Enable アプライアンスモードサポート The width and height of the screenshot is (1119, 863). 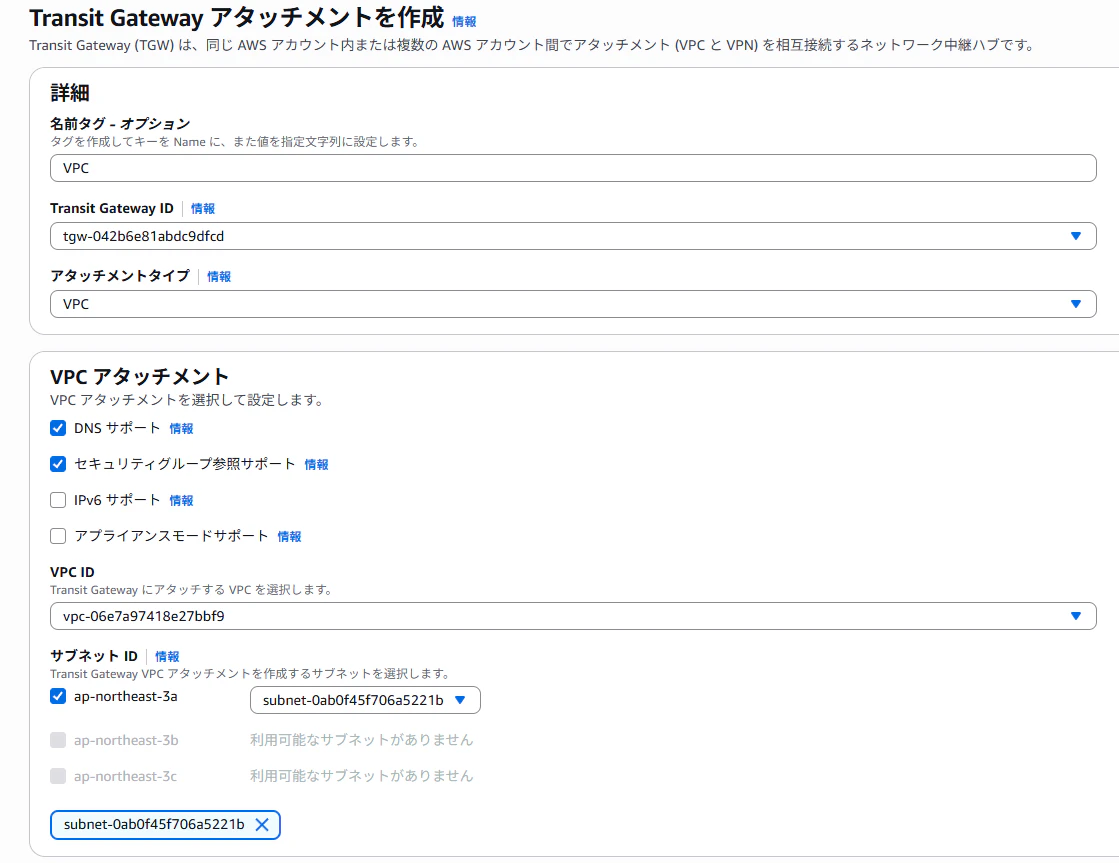(x=57, y=536)
